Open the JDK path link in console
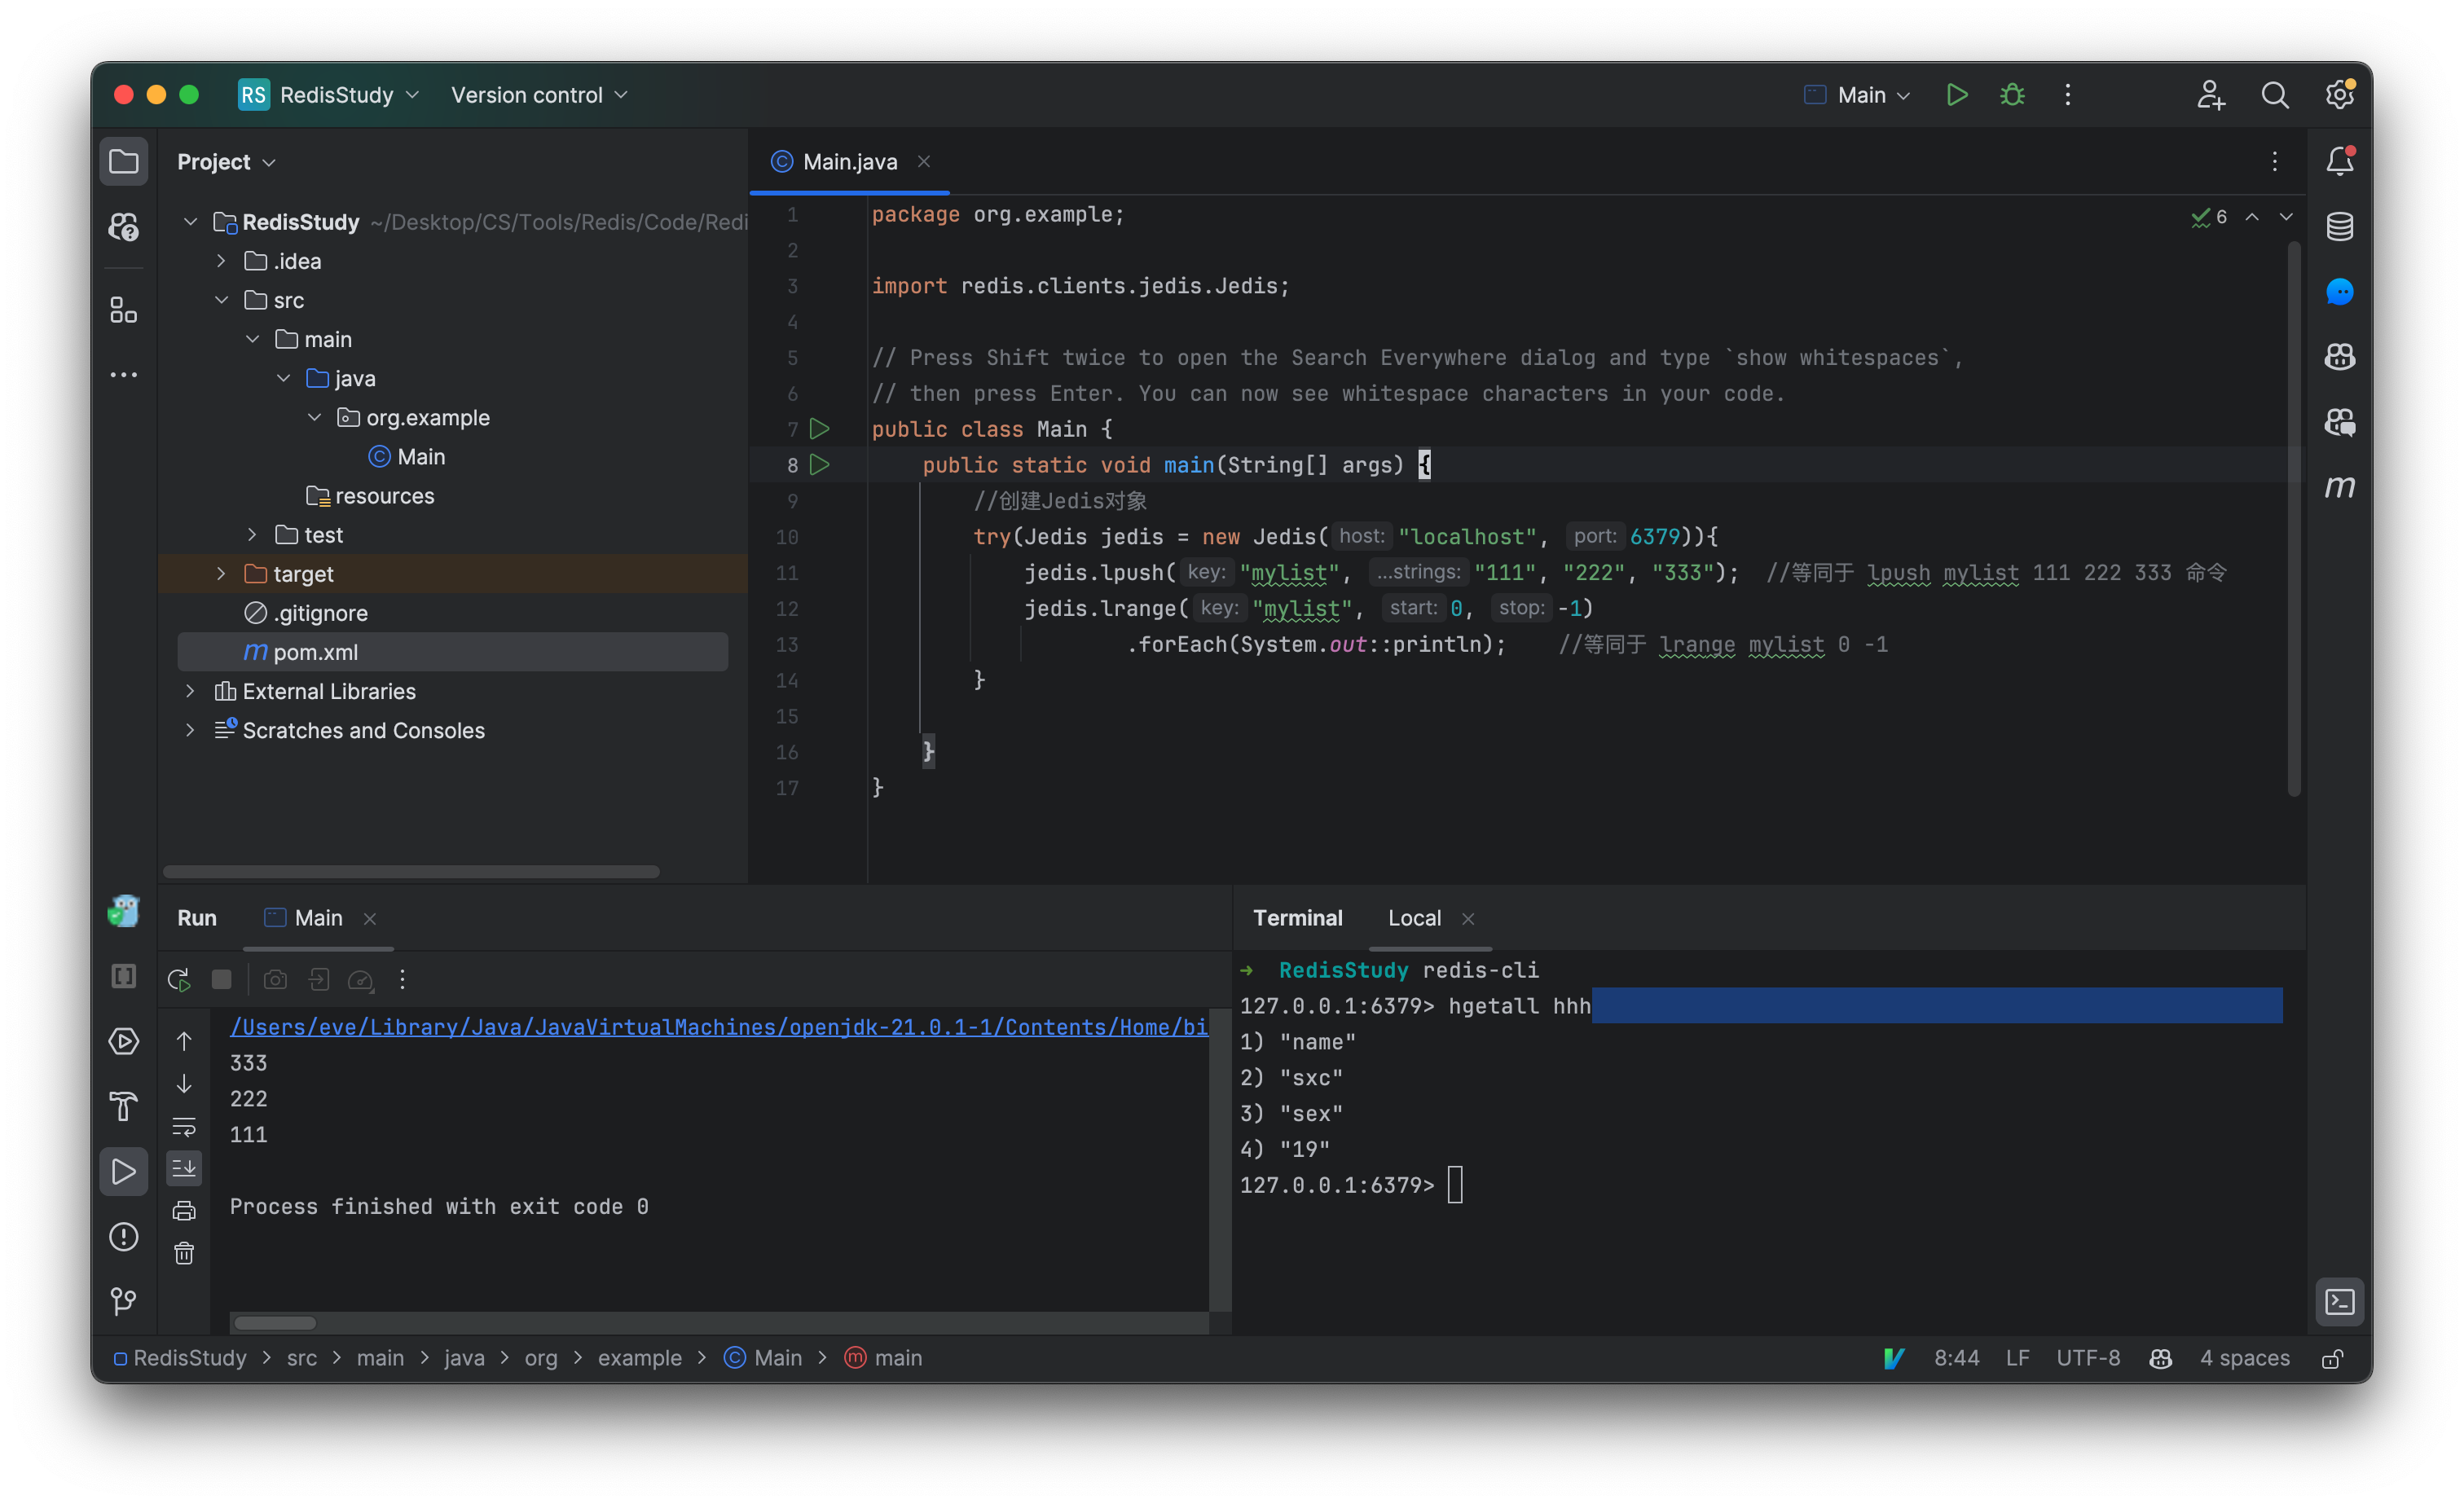The image size is (2464, 1504). pyautogui.click(x=719, y=1027)
